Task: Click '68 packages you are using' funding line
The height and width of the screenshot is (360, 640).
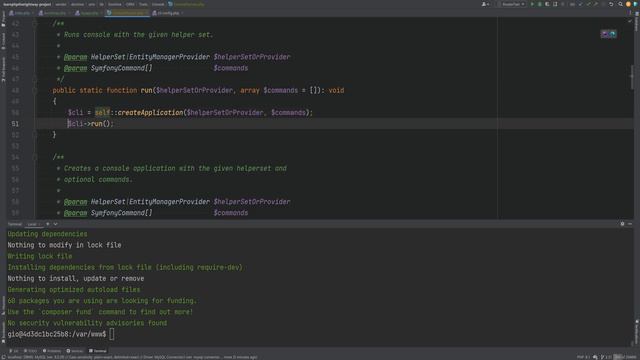Action: pos(102,300)
